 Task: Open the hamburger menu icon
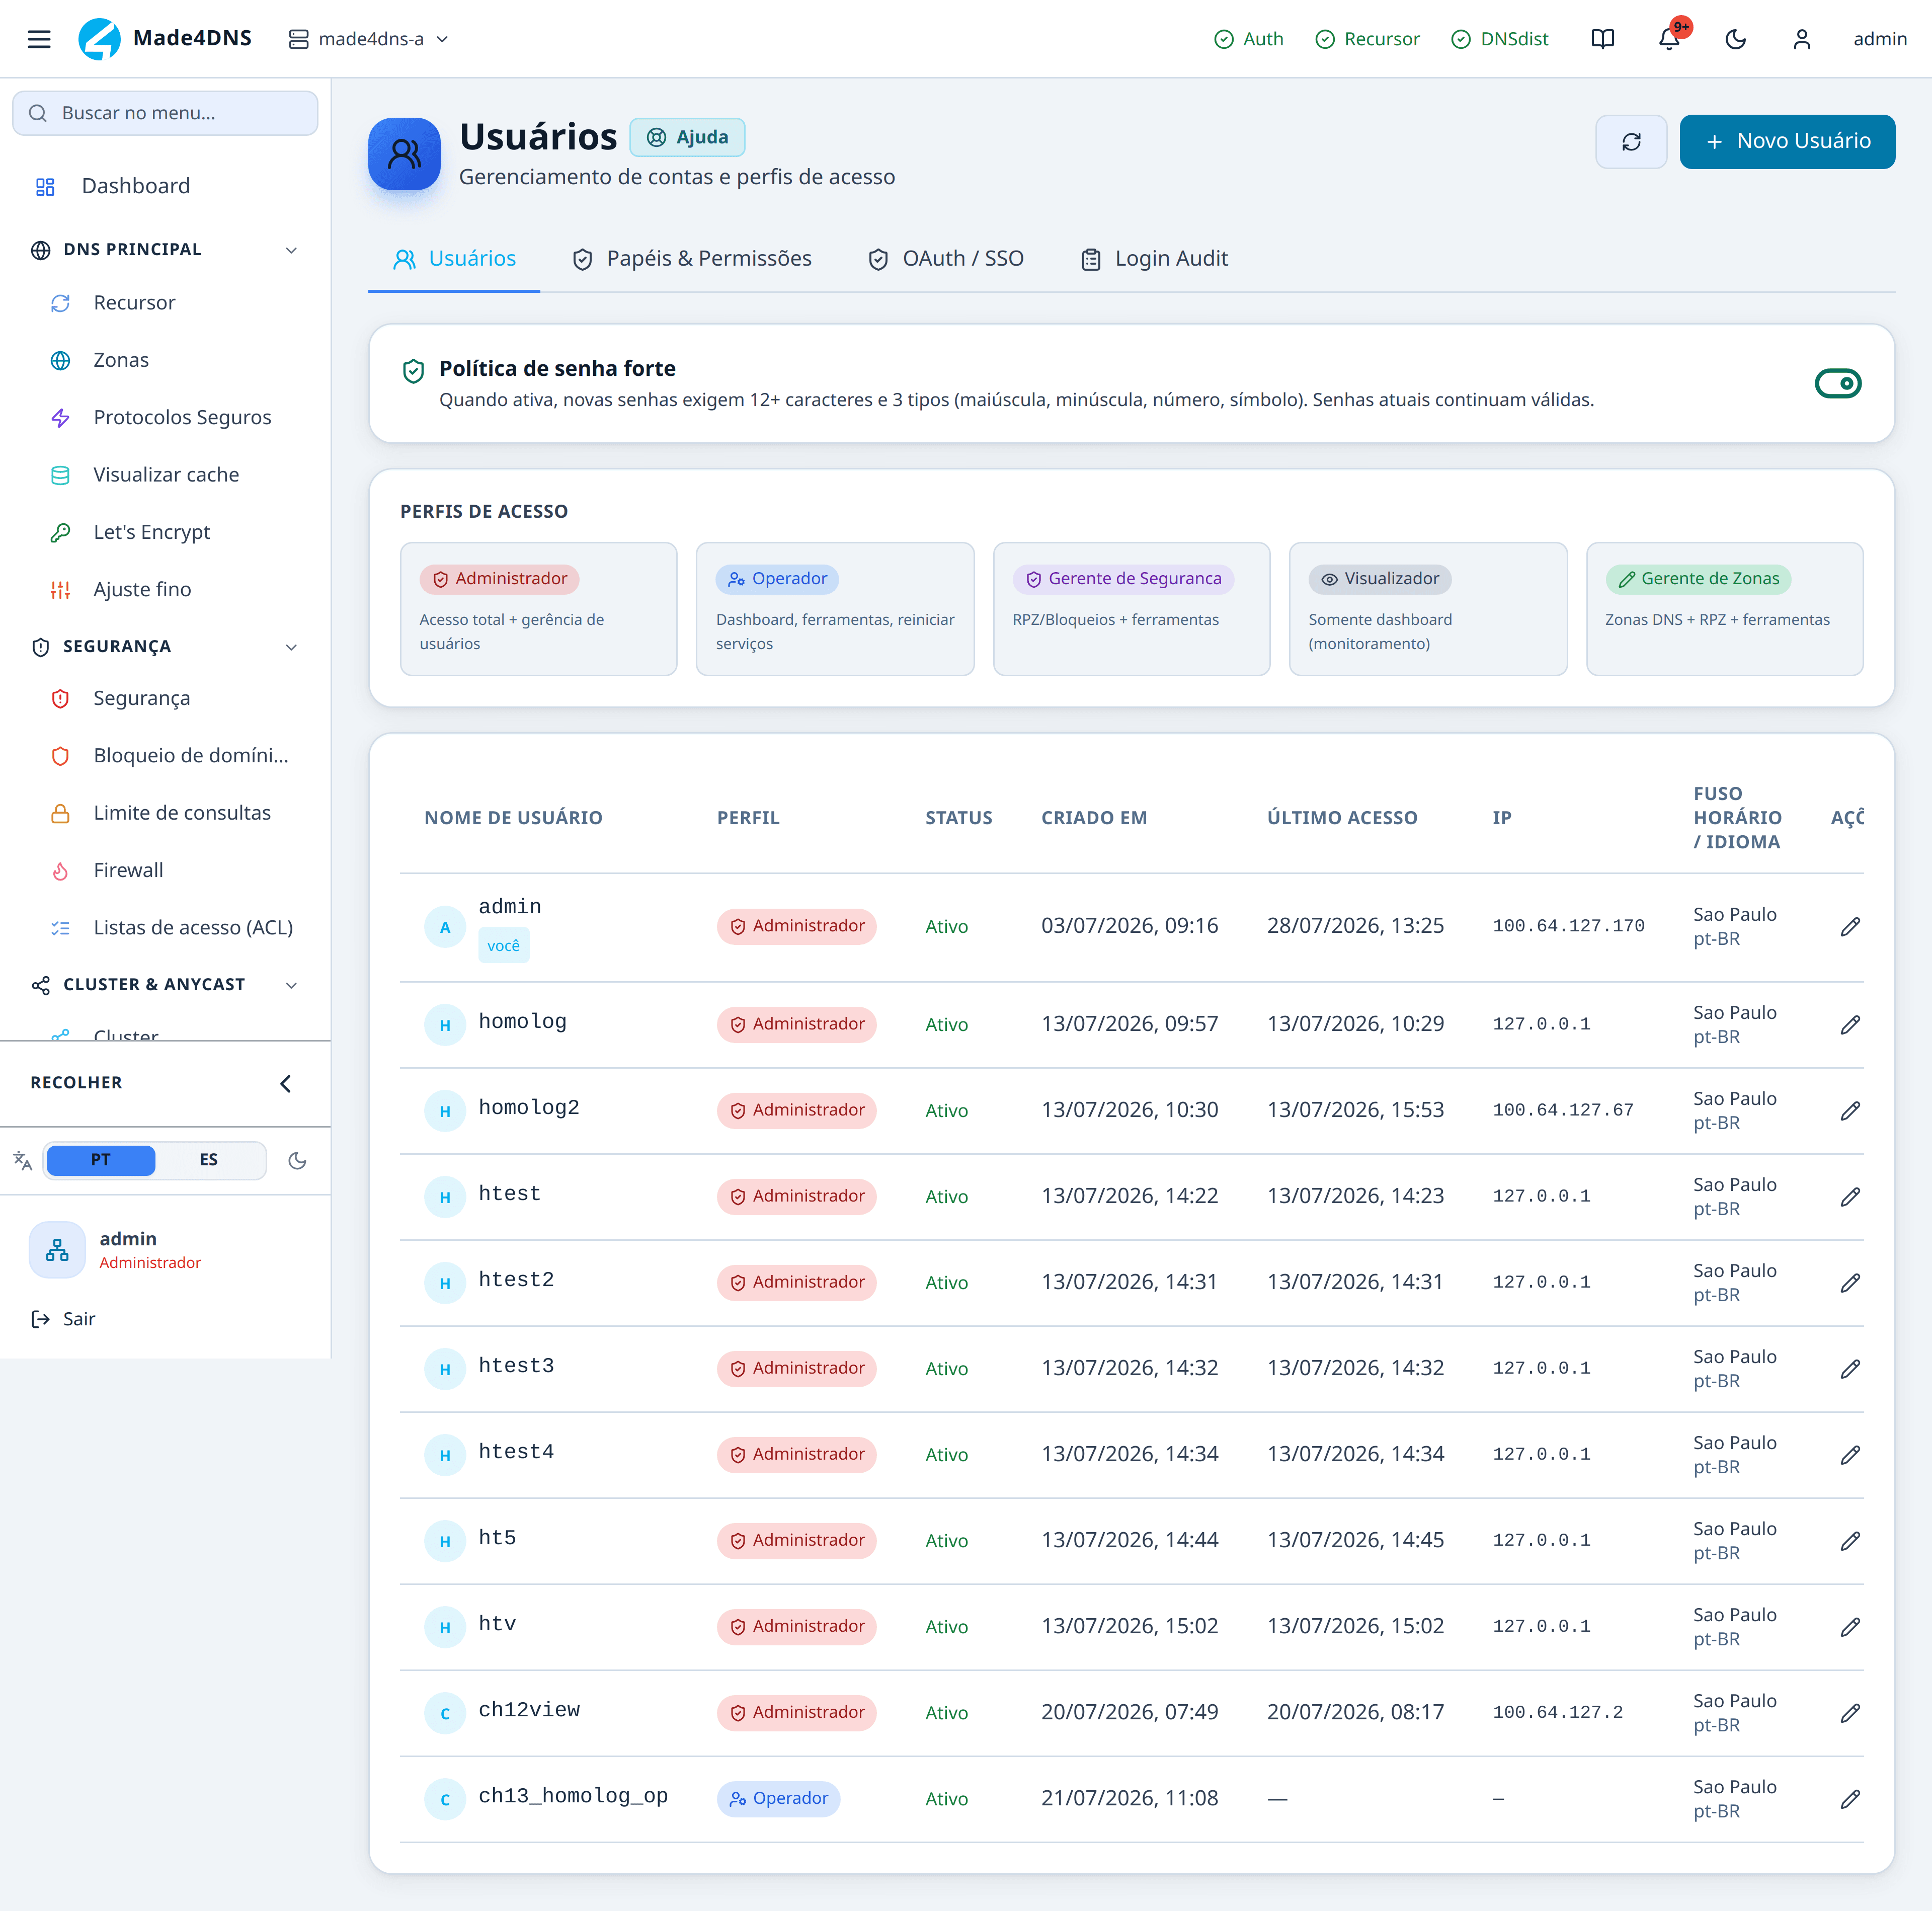(39, 39)
